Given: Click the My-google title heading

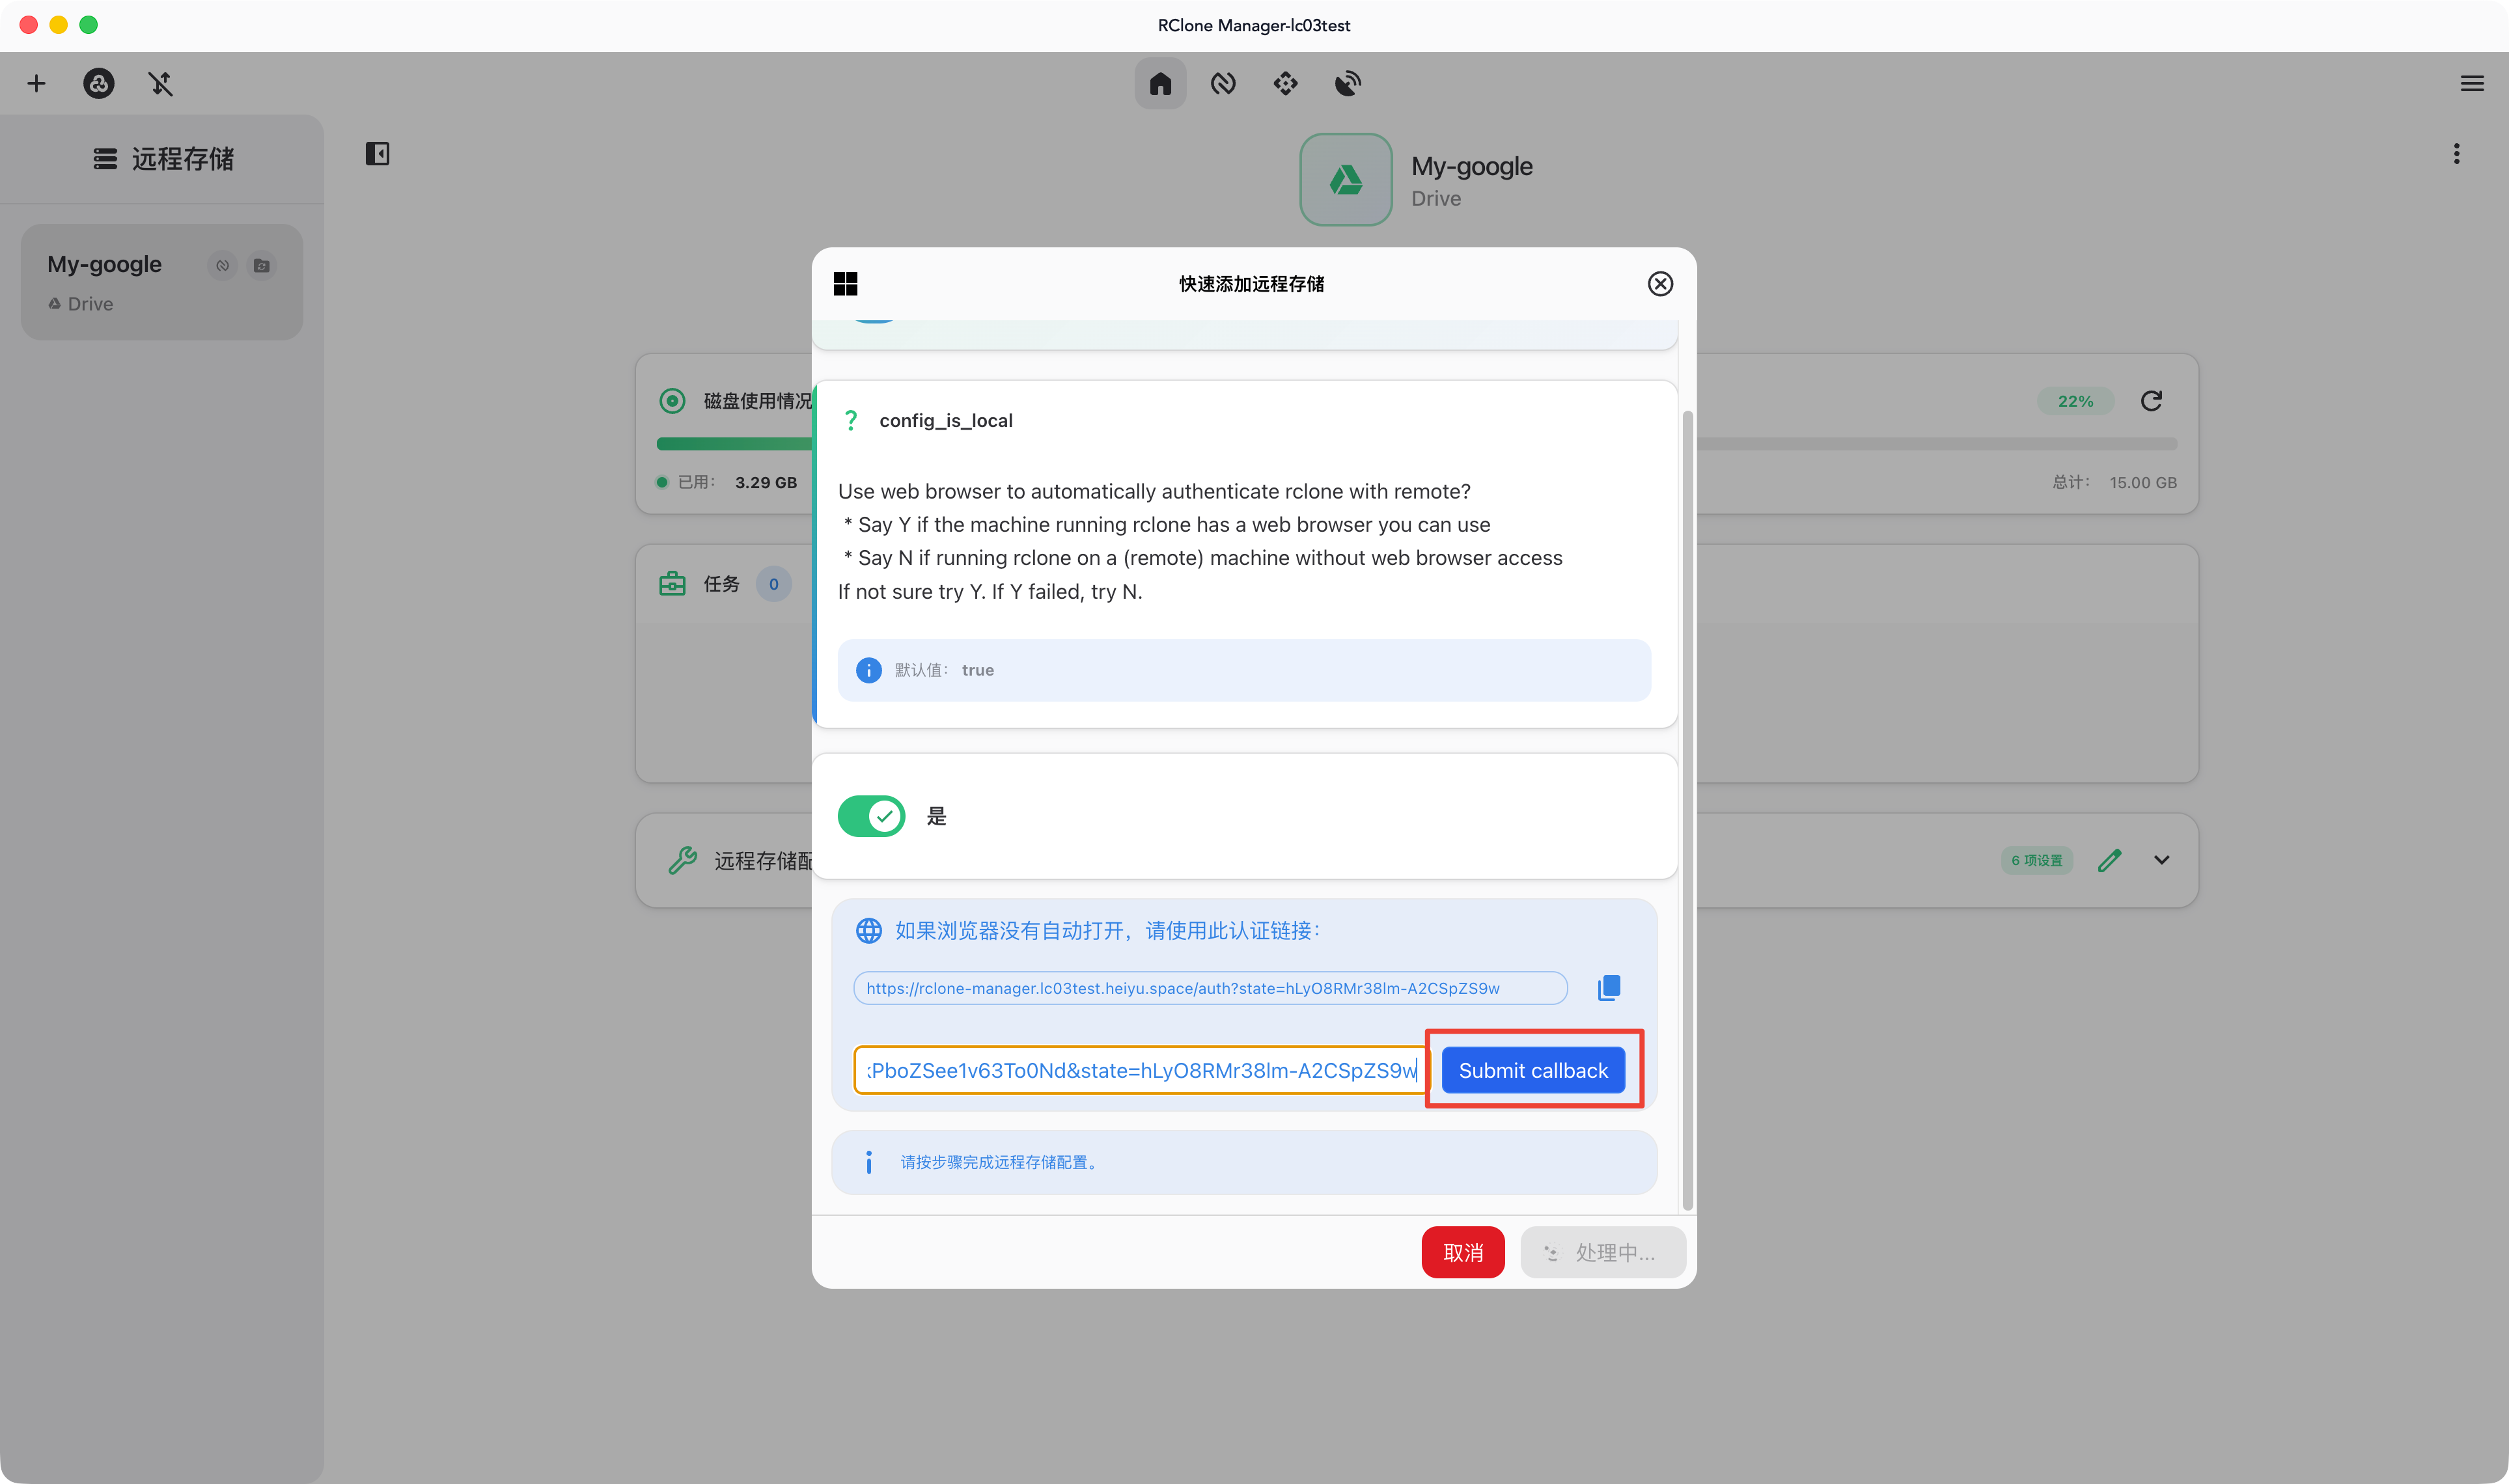Looking at the screenshot, I should pyautogui.click(x=1471, y=166).
